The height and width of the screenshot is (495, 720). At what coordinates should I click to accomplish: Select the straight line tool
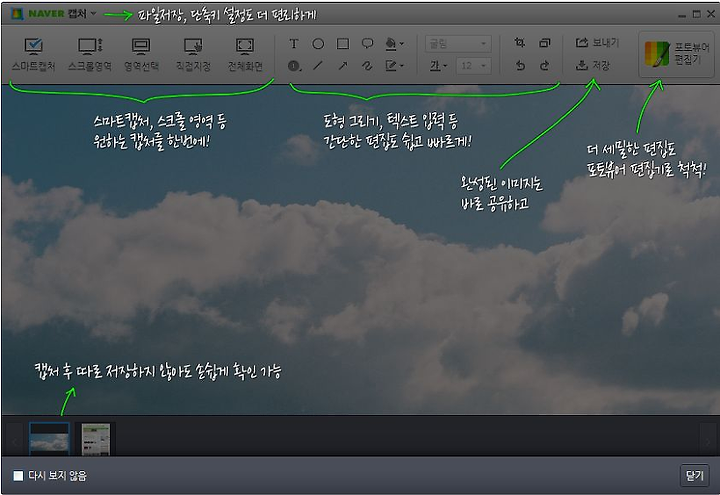coord(318,66)
